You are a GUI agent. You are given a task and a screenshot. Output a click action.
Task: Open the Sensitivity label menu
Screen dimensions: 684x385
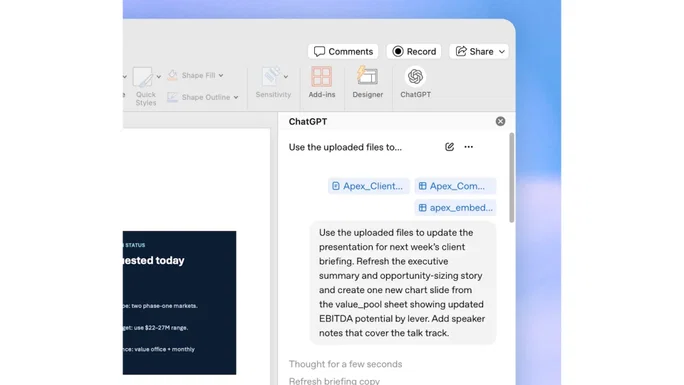274,82
